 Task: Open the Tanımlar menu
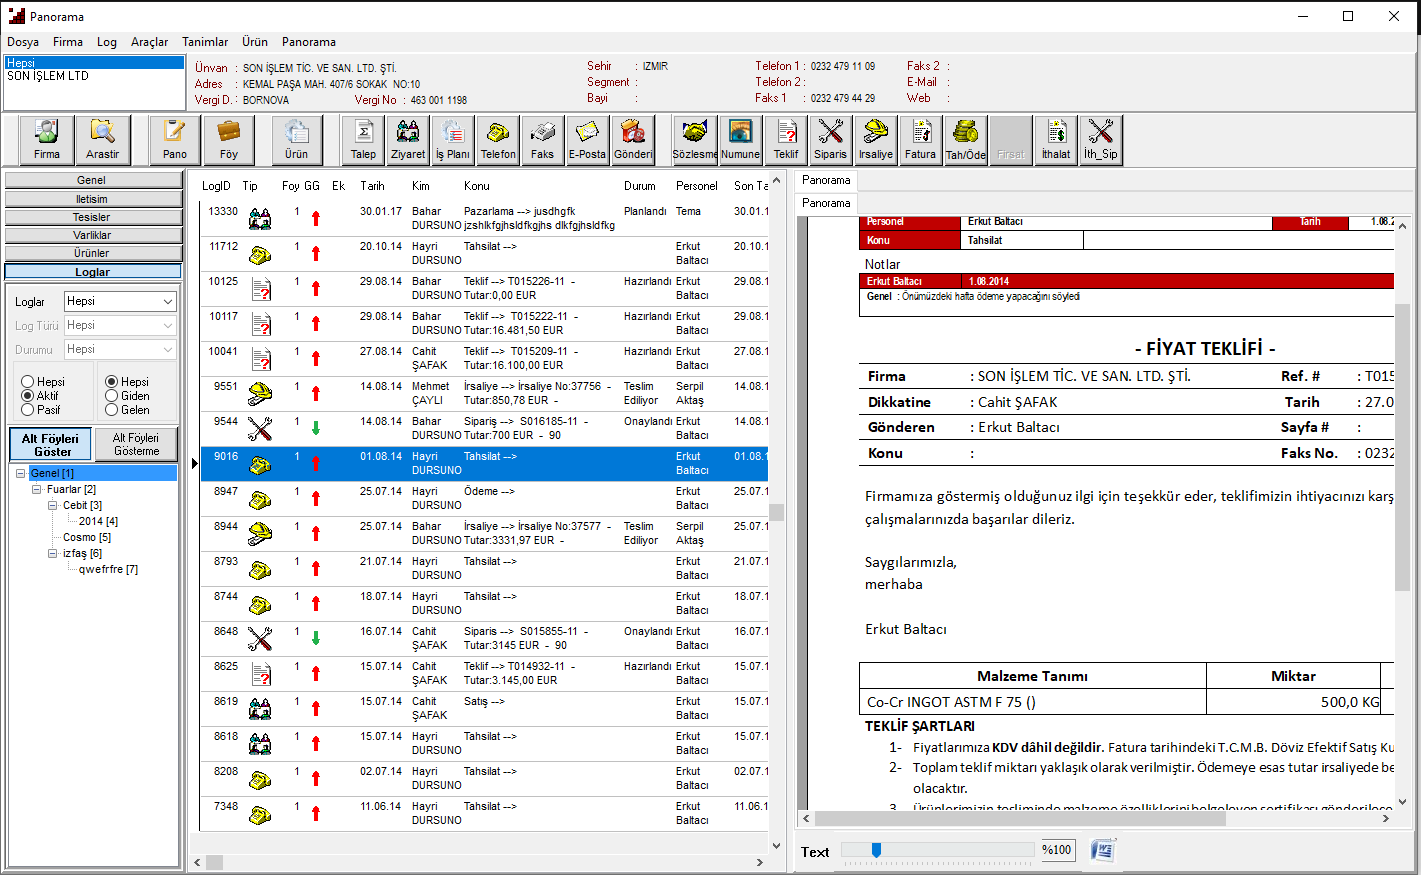tap(205, 42)
